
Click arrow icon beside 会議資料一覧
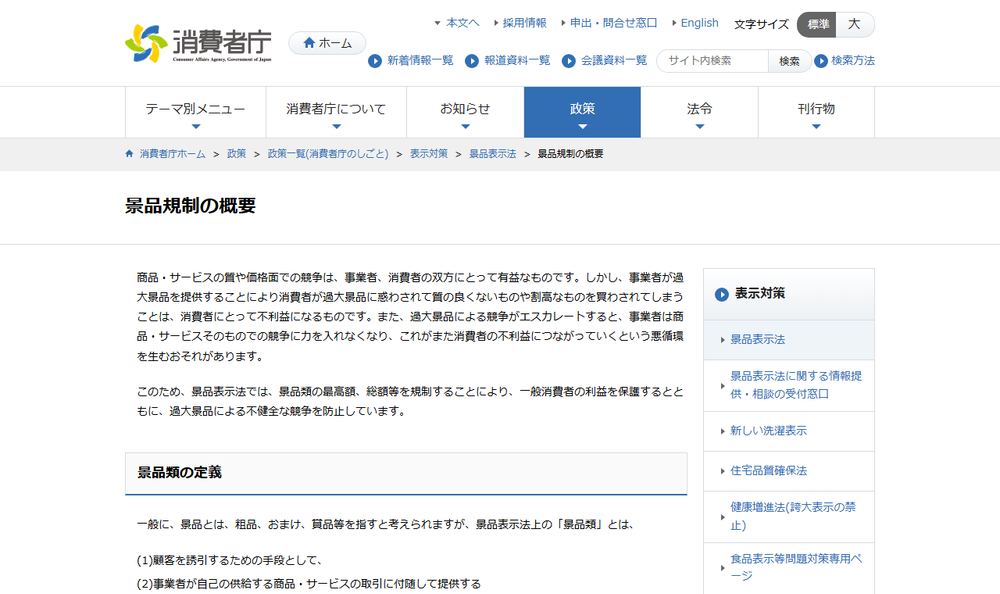coord(569,61)
